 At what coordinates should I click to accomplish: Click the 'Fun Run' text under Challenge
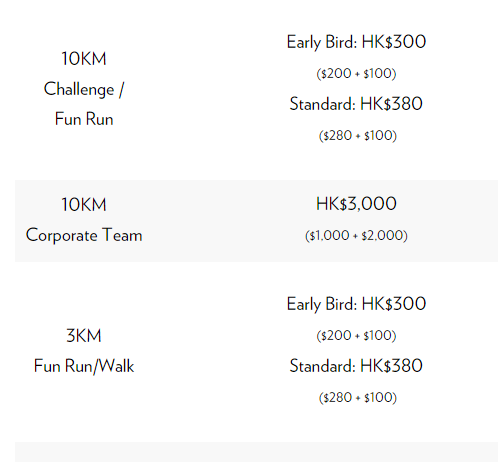point(84,119)
